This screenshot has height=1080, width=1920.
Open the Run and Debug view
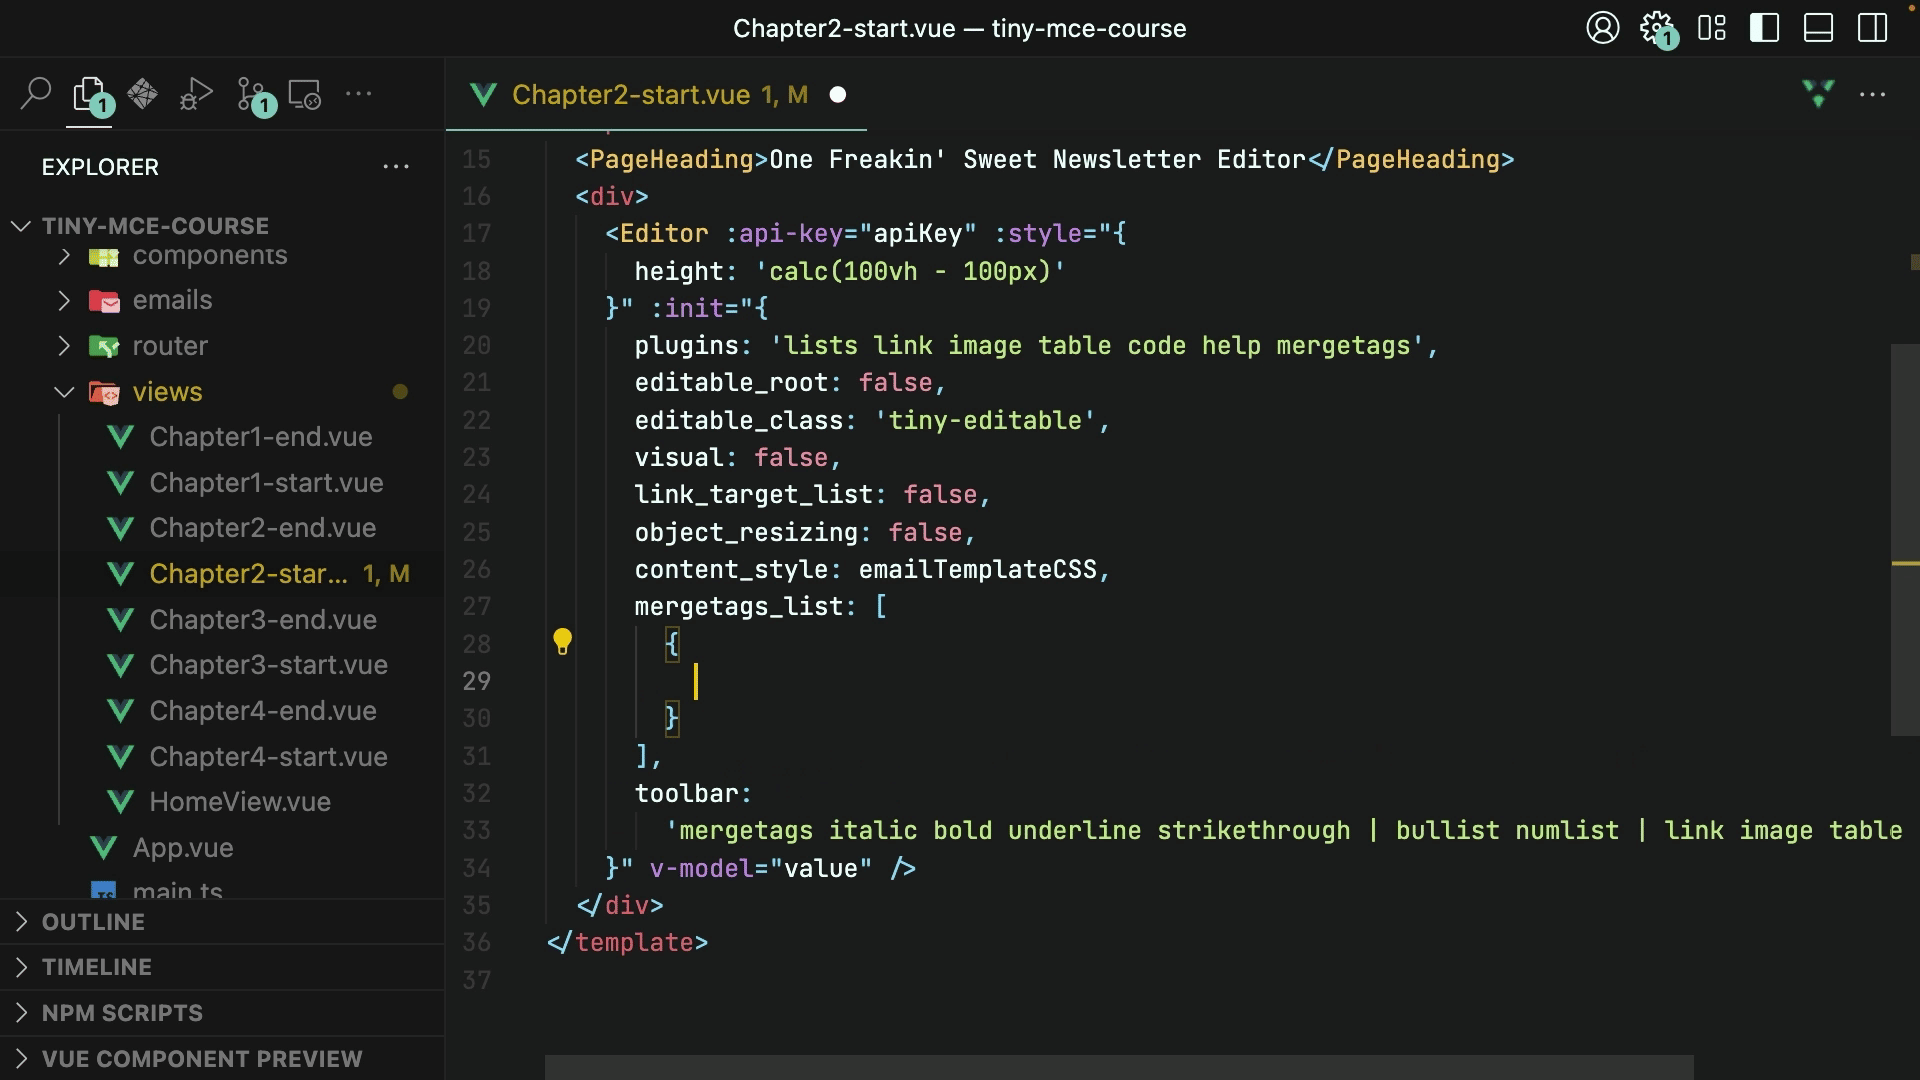click(196, 94)
